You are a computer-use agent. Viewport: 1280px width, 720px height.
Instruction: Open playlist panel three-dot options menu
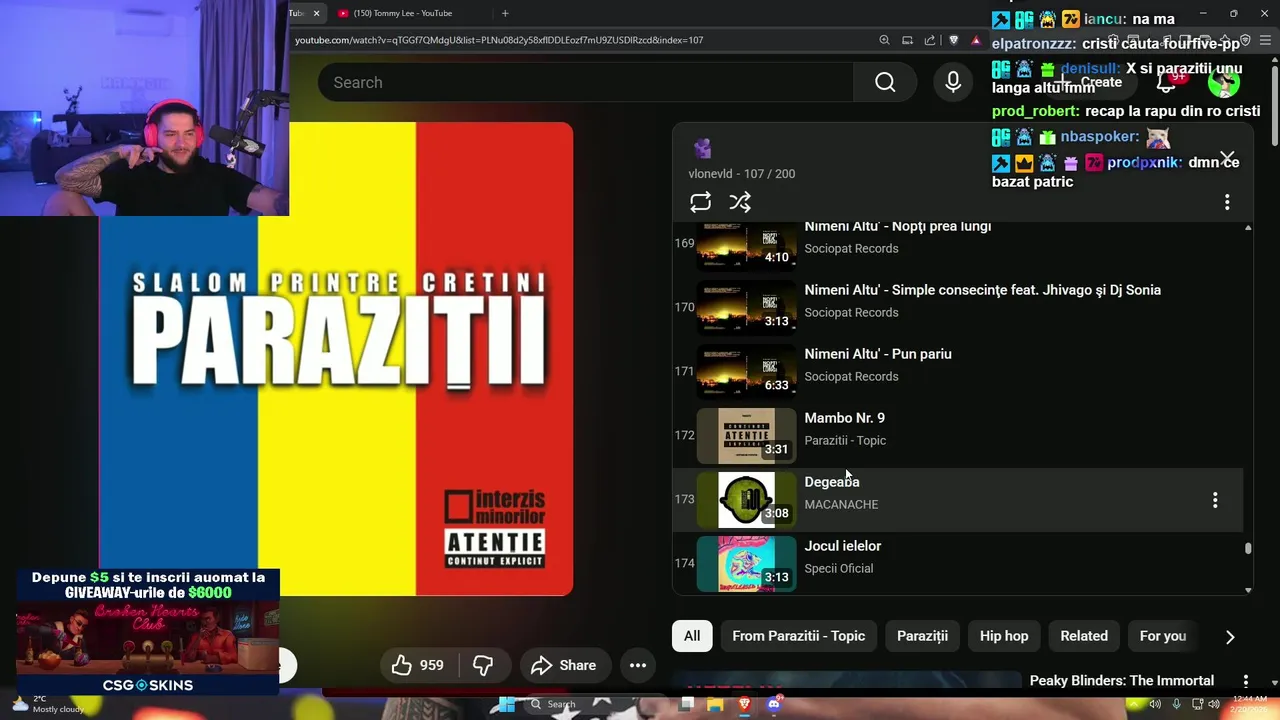pos(1227,202)
